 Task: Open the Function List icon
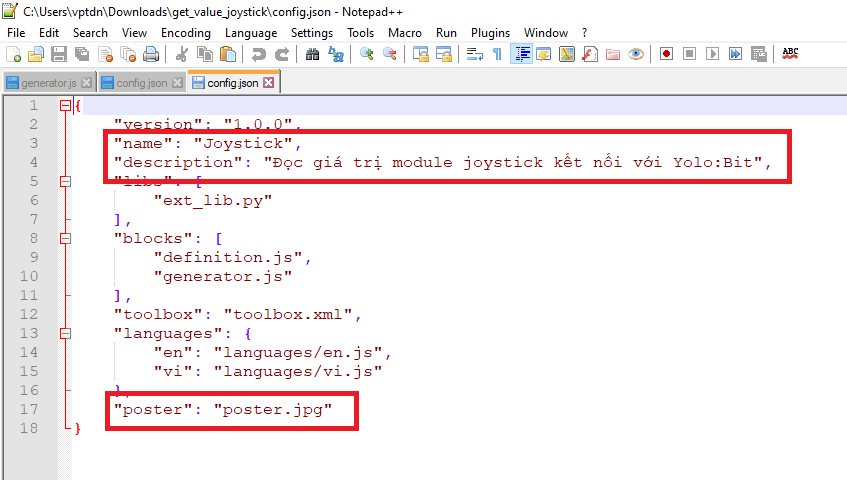pos(590,54)
